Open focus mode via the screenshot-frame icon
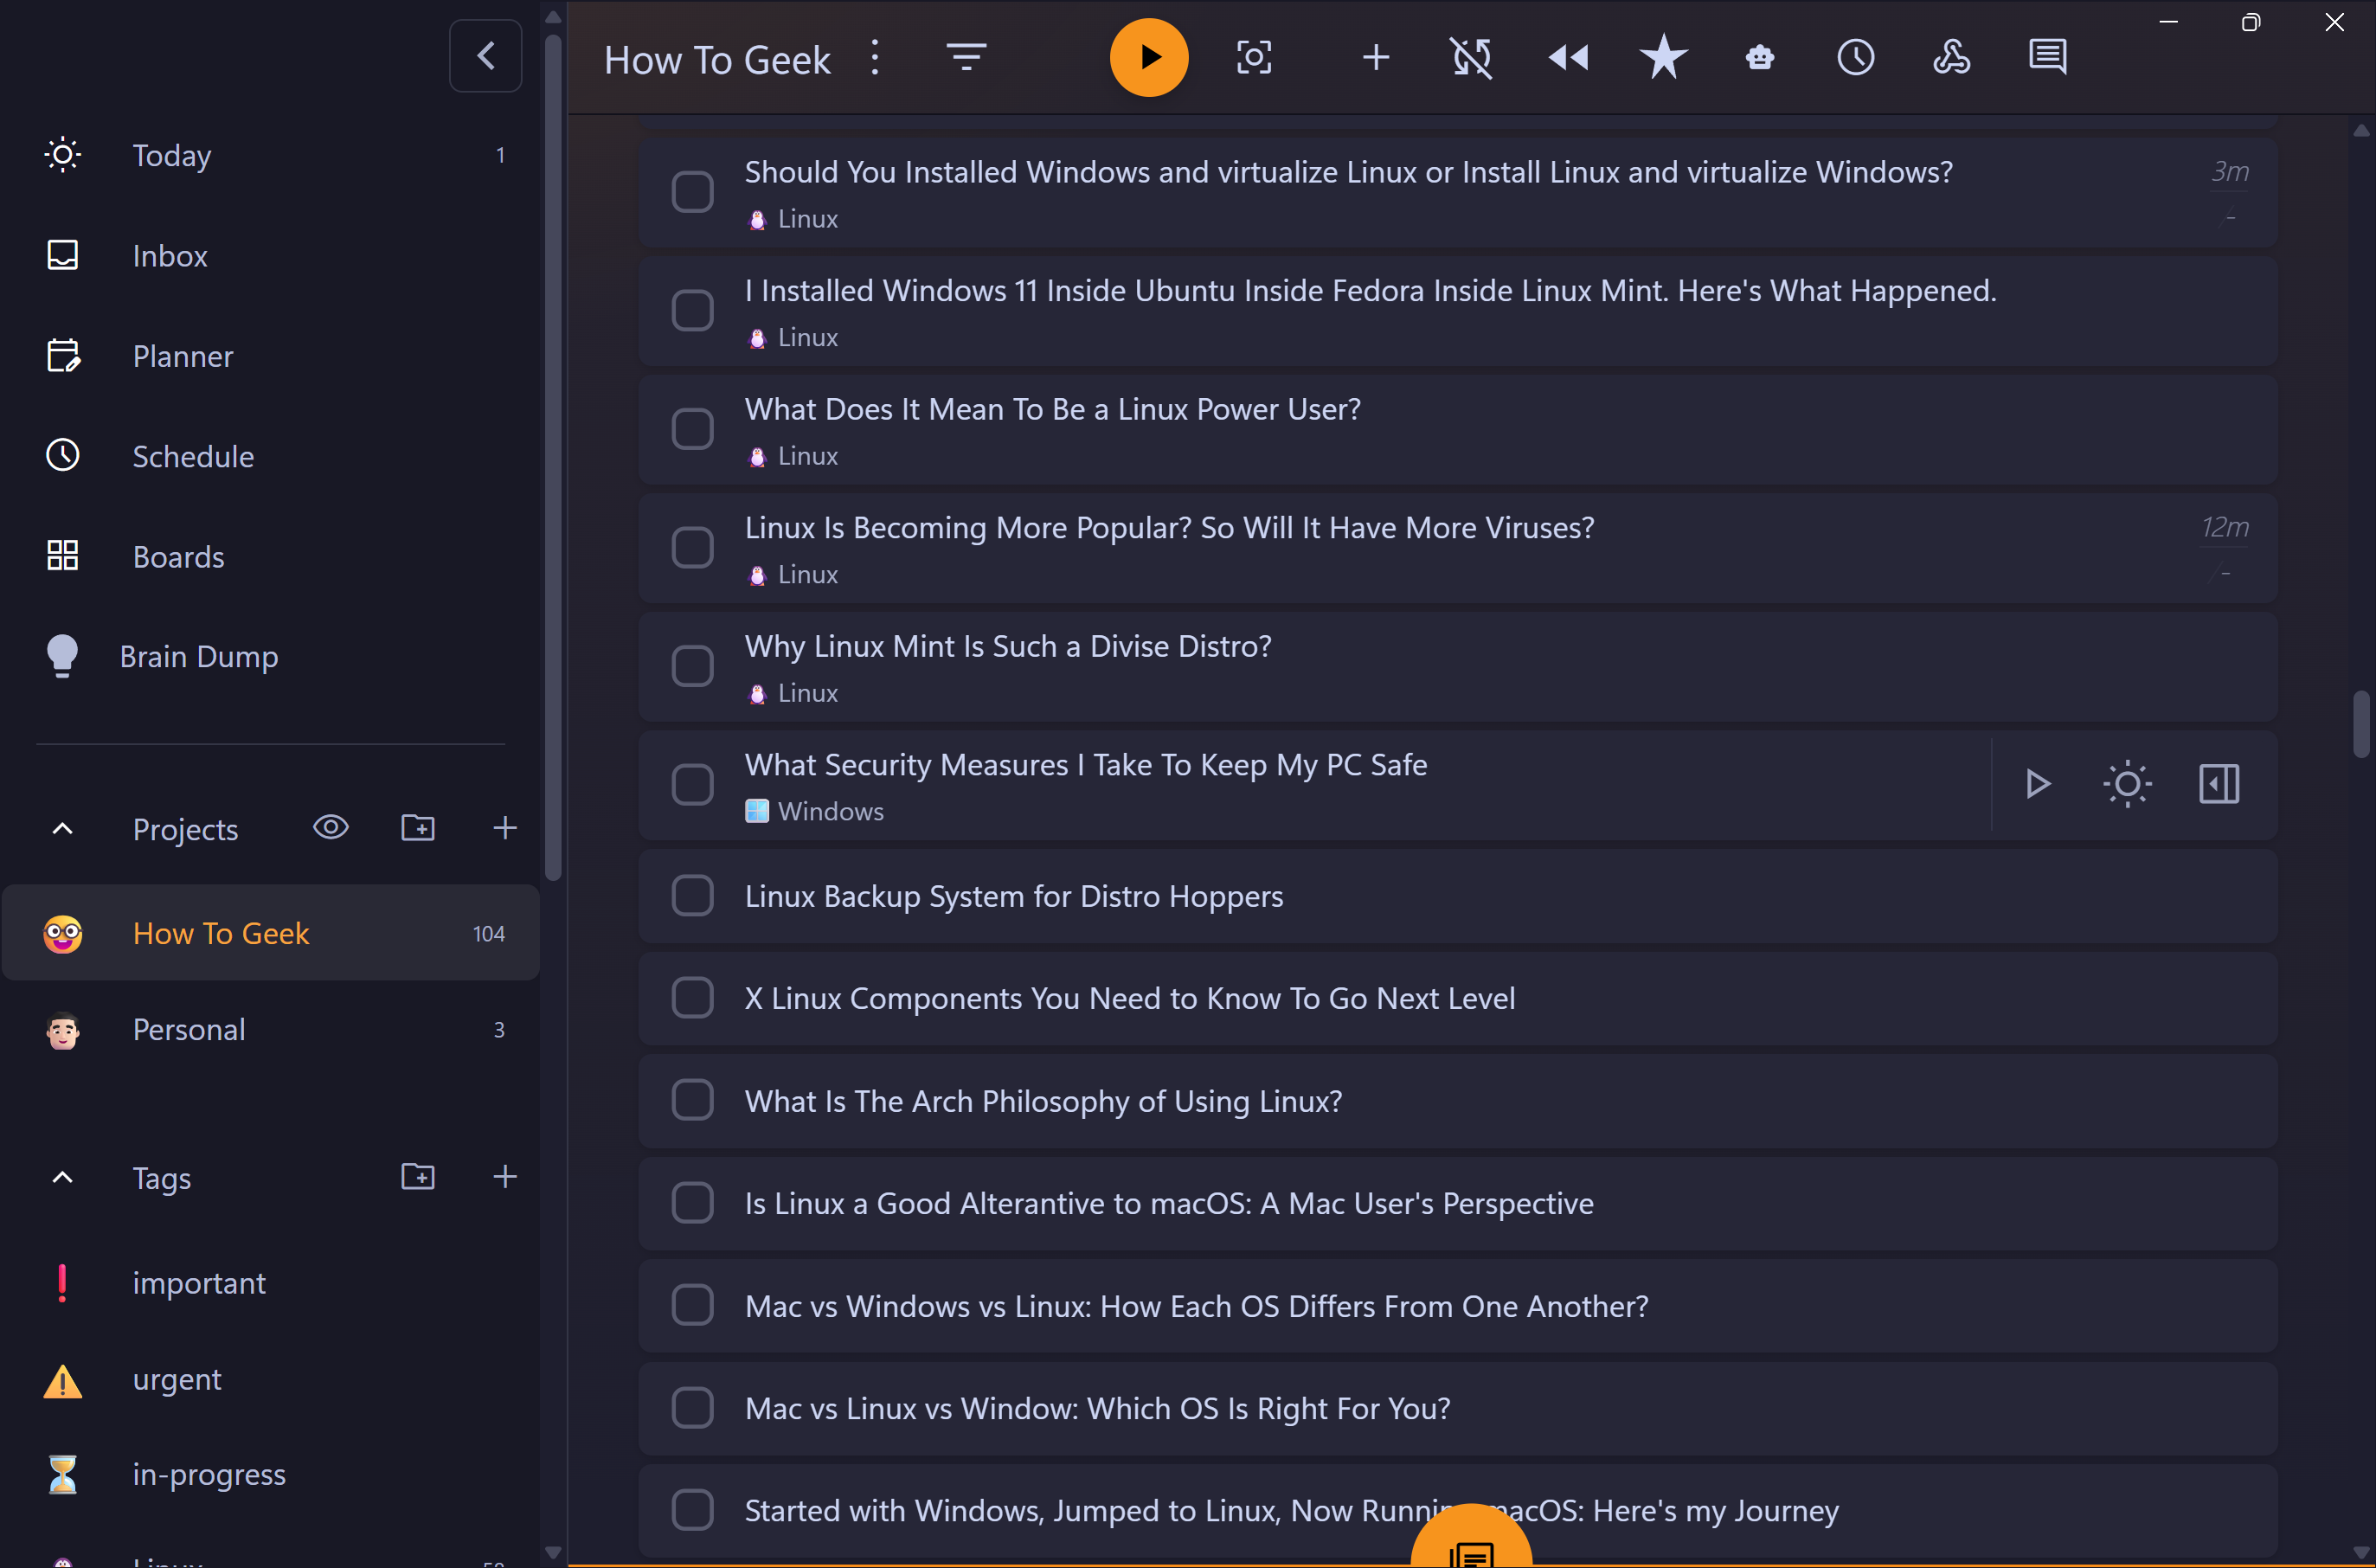Screen dimensions: 2376x1568 [1254, 57]
